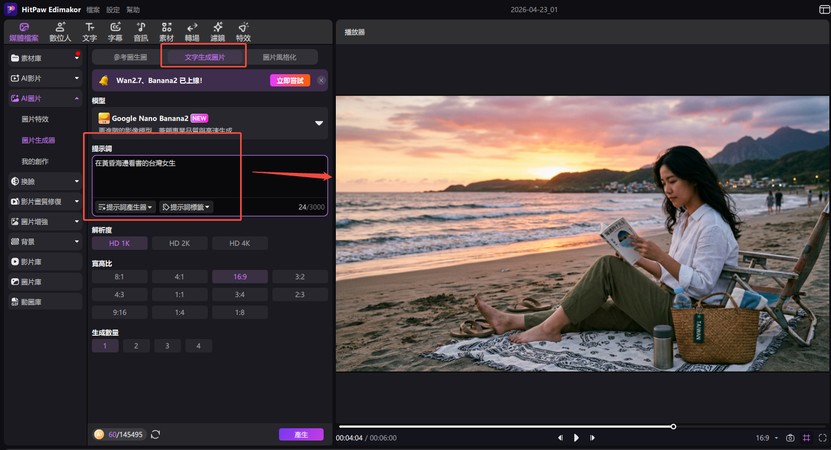Choose the 9:16 aspect ratio
This screenshot has height=450, width=831.
click(x=119, y=312)
